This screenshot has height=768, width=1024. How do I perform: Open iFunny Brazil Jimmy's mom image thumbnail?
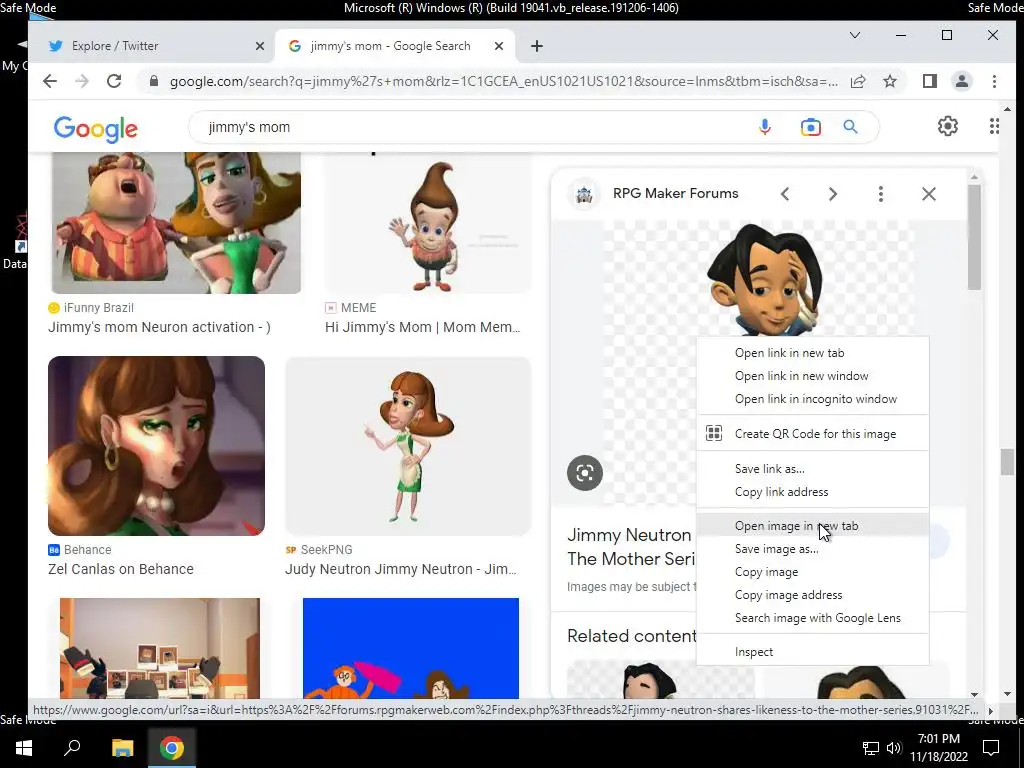(176, 223)
